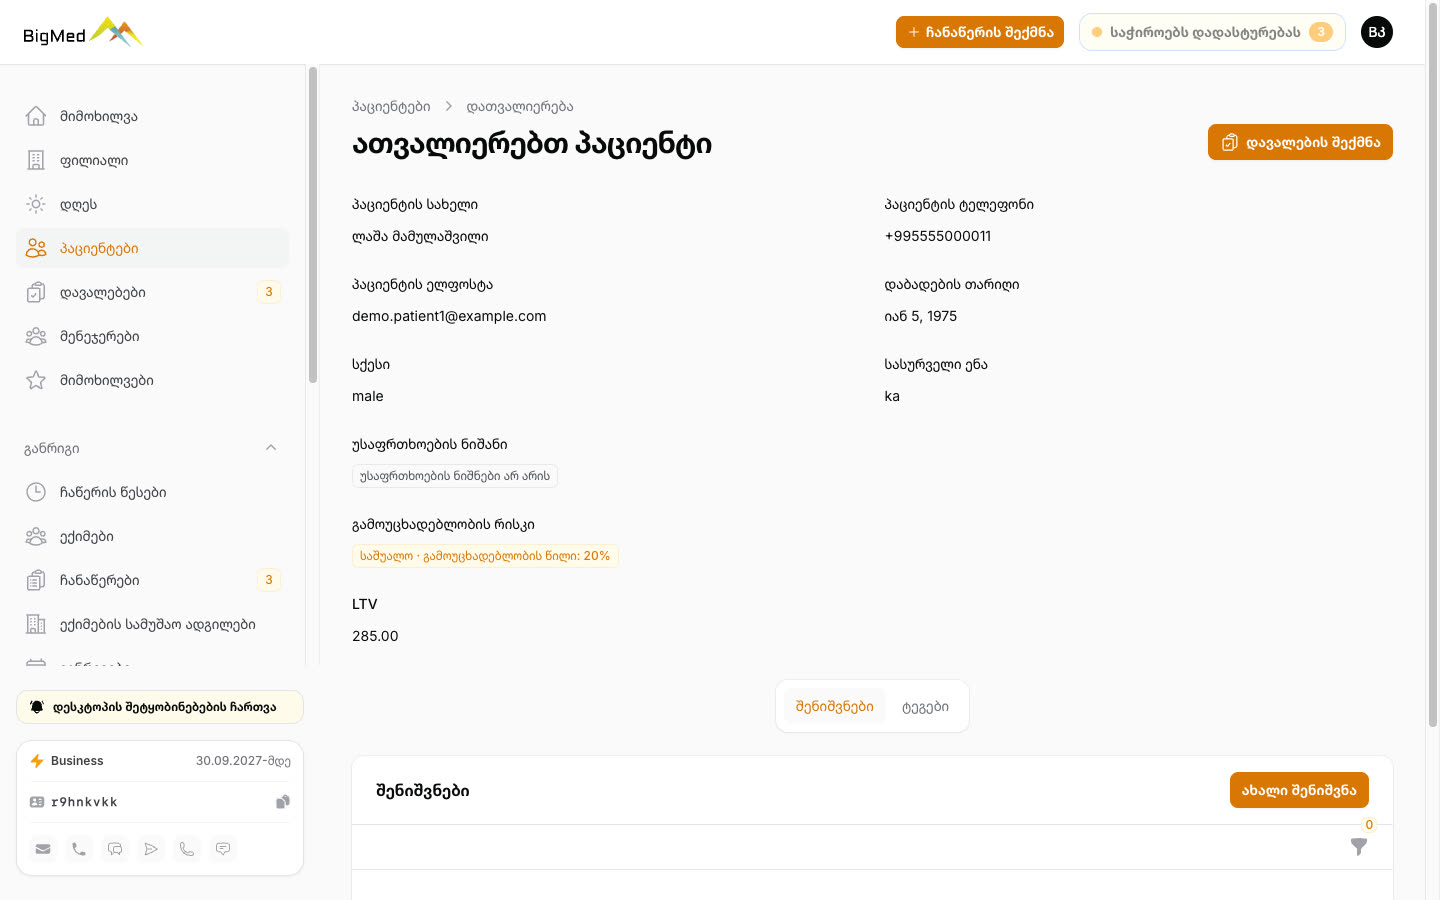1440x900 pixels.
Task: Click the ახალი შენიშვნა button
Action: click(x=1299, y=790)
